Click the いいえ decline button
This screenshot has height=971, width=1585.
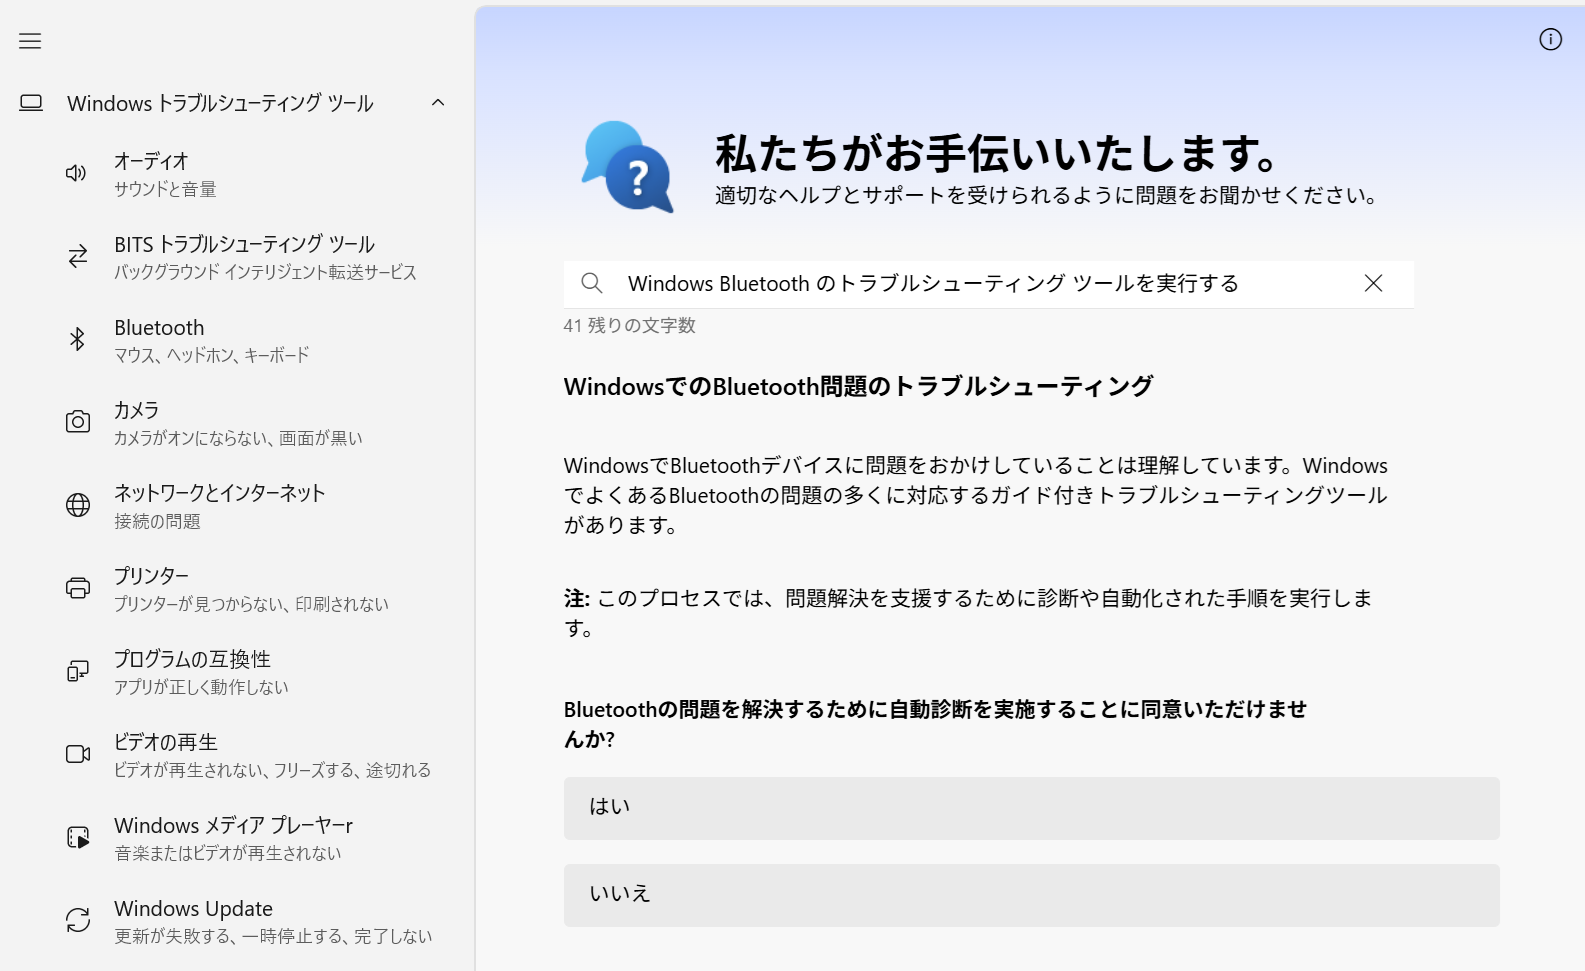coord(1031,895)
